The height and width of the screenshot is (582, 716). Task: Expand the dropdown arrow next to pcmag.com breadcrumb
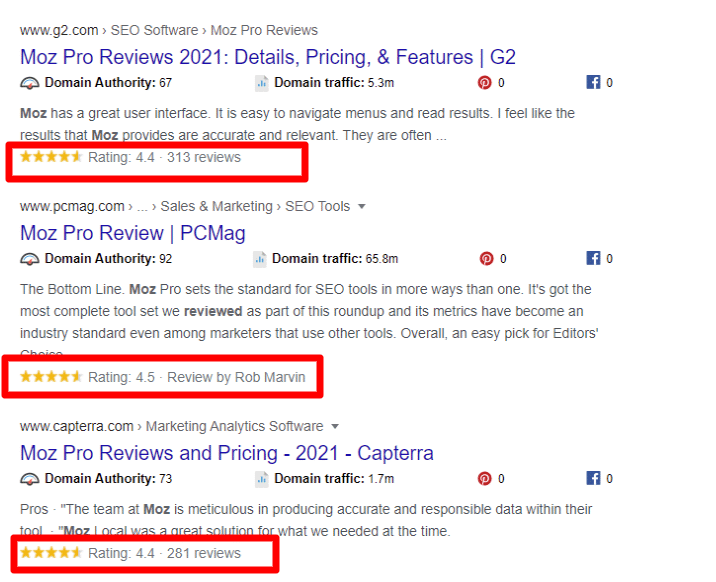click(362, 206)
